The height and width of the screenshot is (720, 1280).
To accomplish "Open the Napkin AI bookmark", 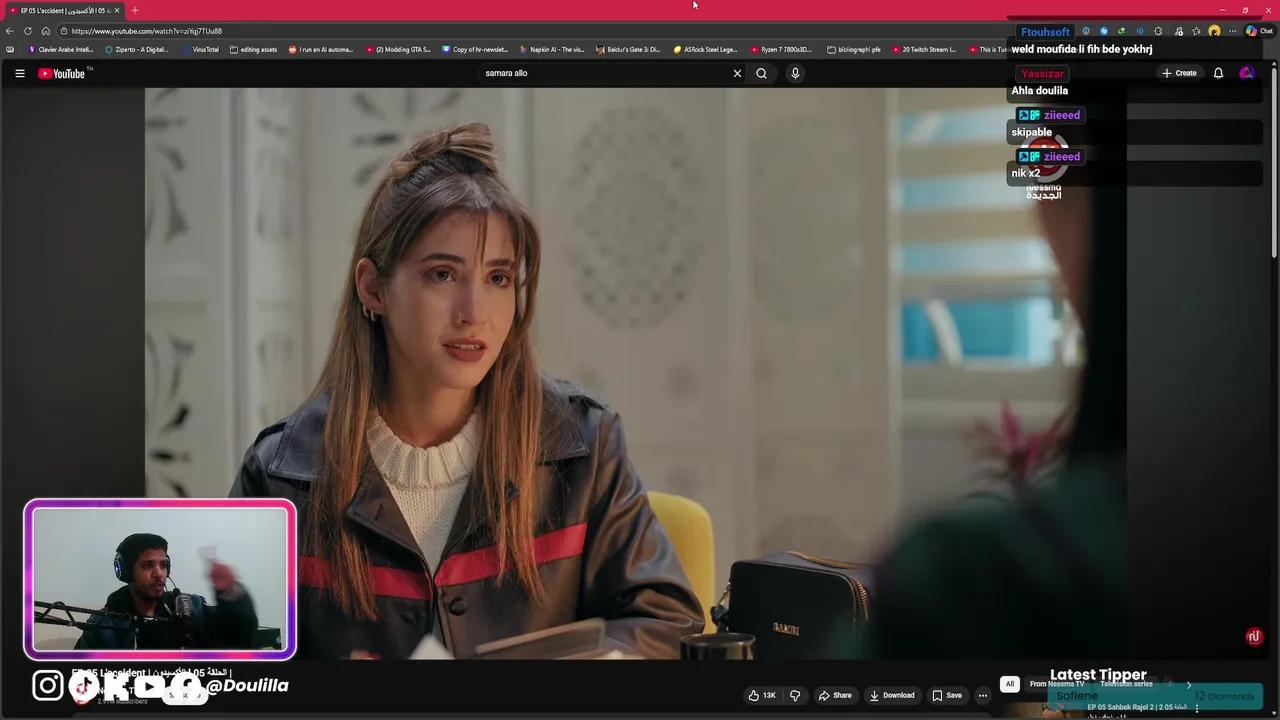I will coord(552,49).
